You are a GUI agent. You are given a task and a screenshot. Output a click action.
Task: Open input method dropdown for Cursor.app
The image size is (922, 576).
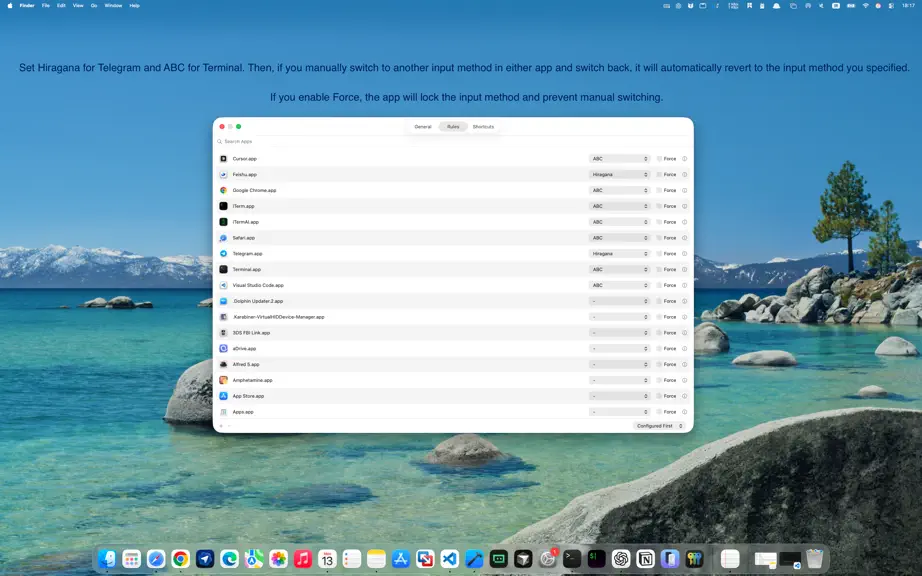click(619, 159)
